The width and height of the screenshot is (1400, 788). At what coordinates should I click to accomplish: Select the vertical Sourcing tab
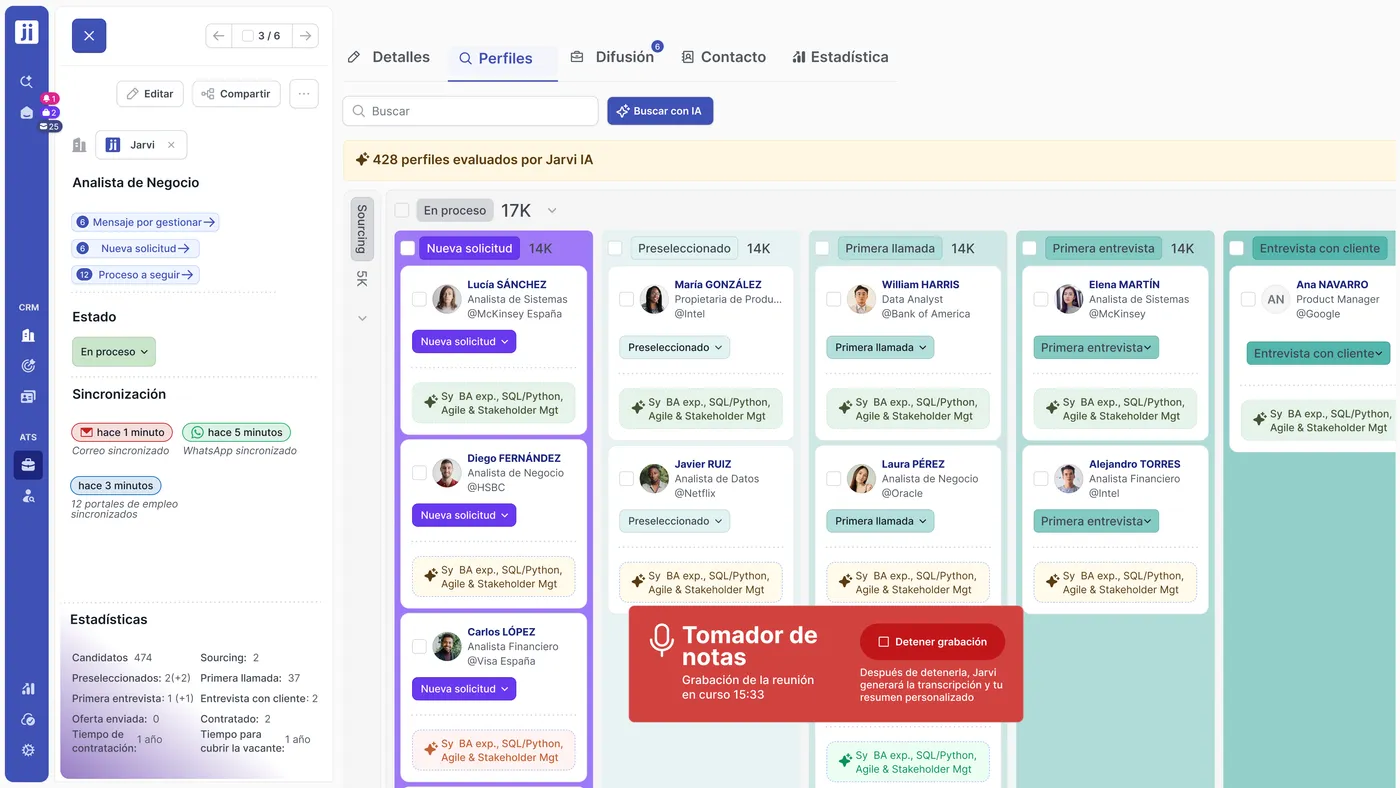(362, 229)
